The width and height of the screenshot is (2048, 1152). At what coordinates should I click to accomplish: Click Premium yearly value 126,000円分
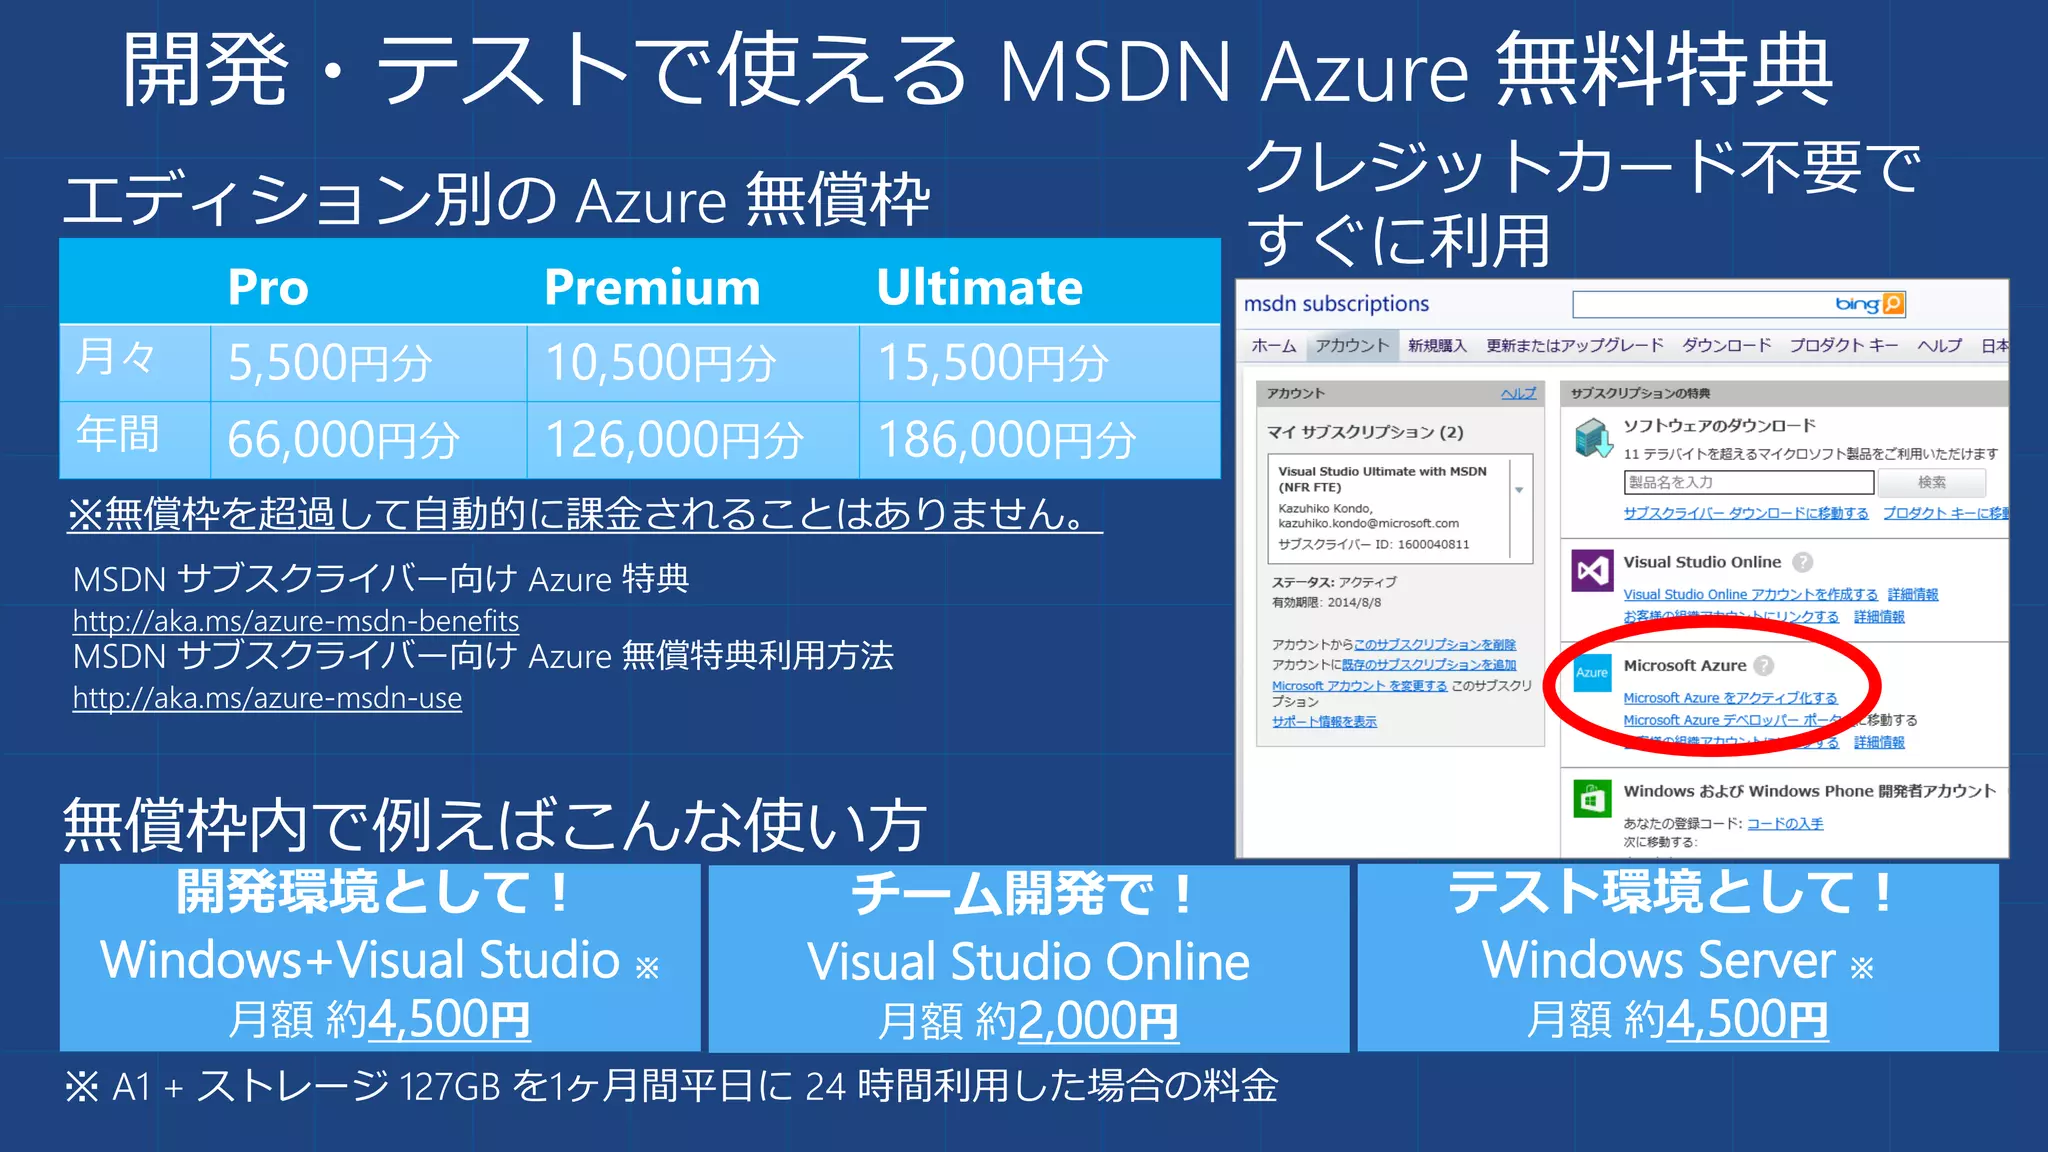pos(674,440)
